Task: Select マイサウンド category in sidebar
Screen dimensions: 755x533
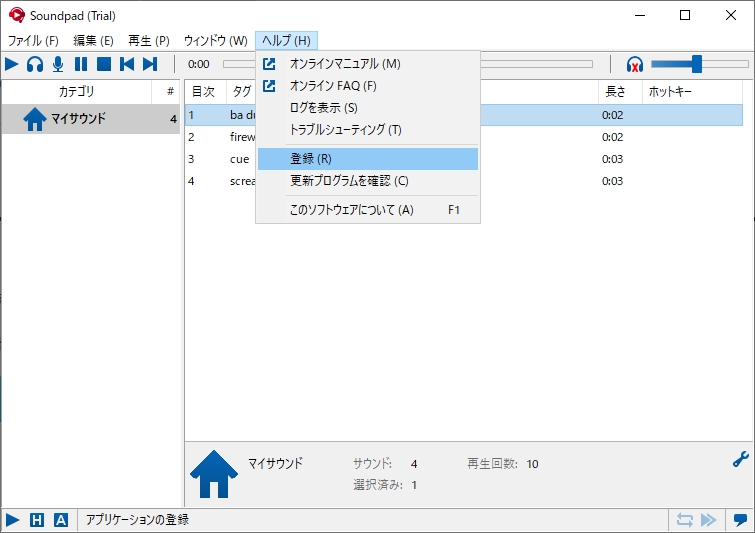Action: coord(91,118)
